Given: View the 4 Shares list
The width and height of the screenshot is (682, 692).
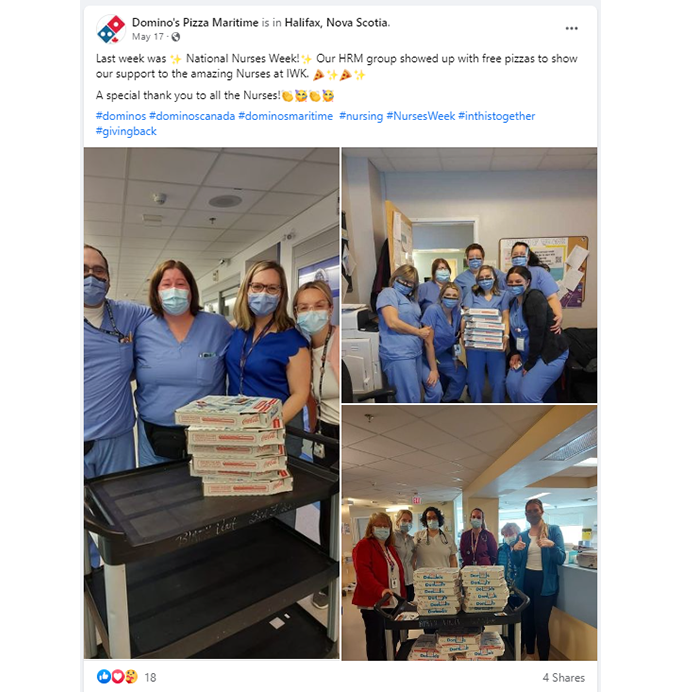Looking at the screenshot, I should click(564, 677).
